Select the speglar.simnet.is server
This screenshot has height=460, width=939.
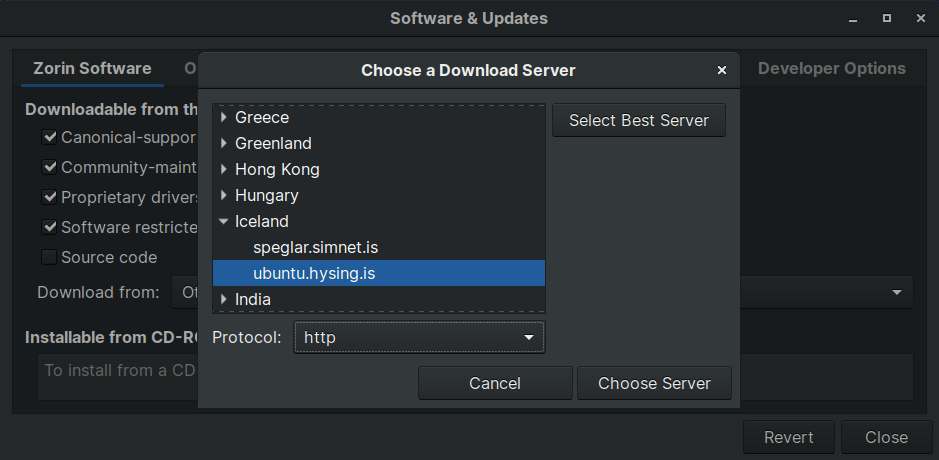click(x=378, y=247)
